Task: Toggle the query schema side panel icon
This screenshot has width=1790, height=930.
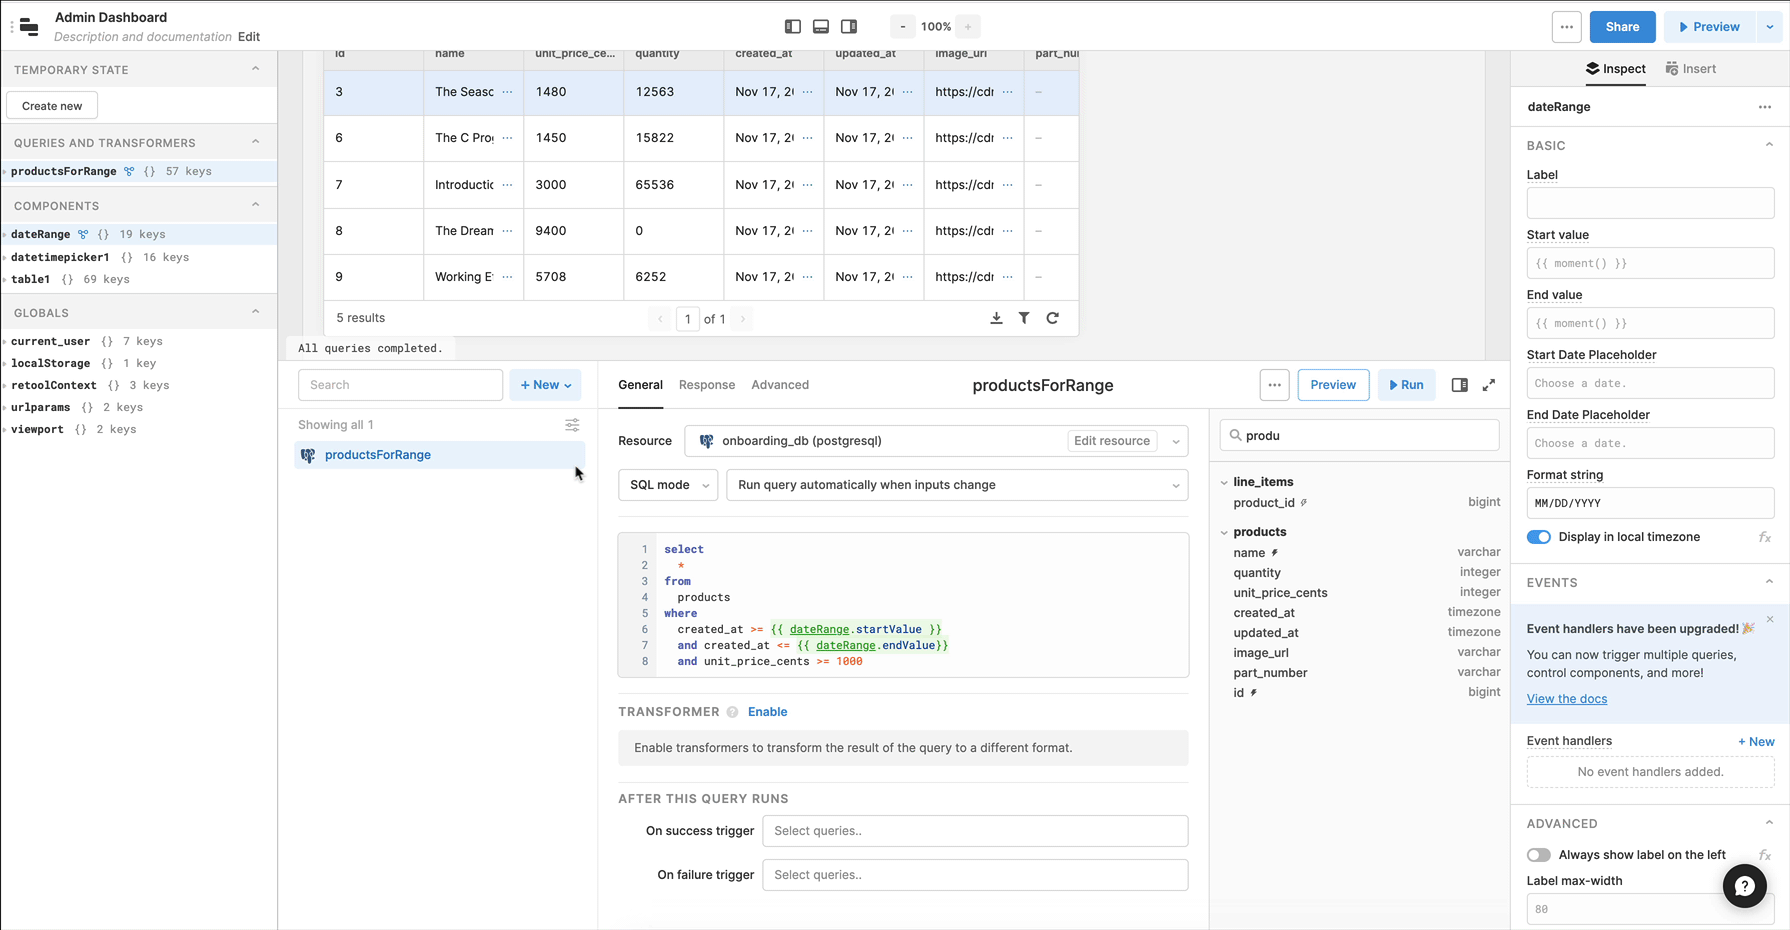Action: coord(1460,385)
